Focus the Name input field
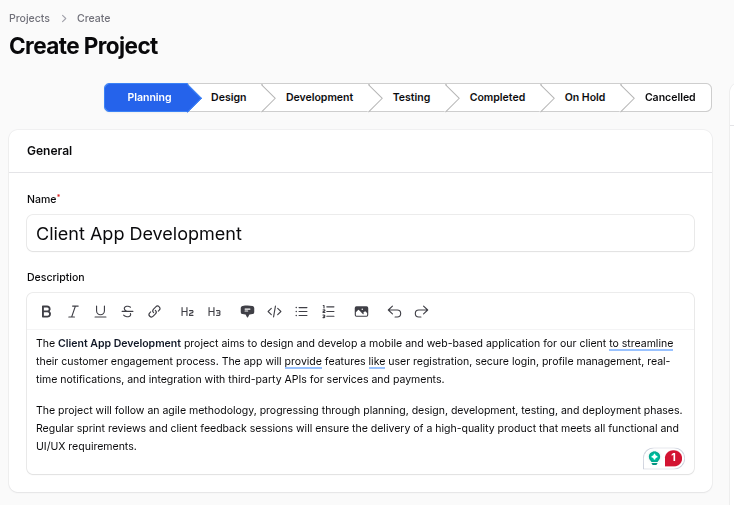The image size is (734, 505). (x=360, y=233)
